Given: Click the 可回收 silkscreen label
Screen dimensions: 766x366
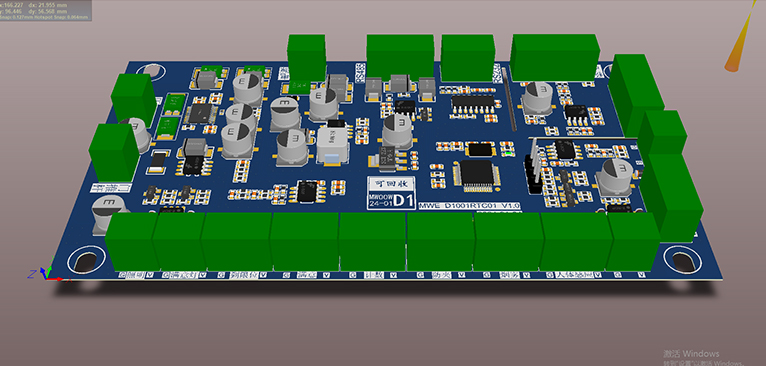Looking at the screenshot, I should coord(391,184).
